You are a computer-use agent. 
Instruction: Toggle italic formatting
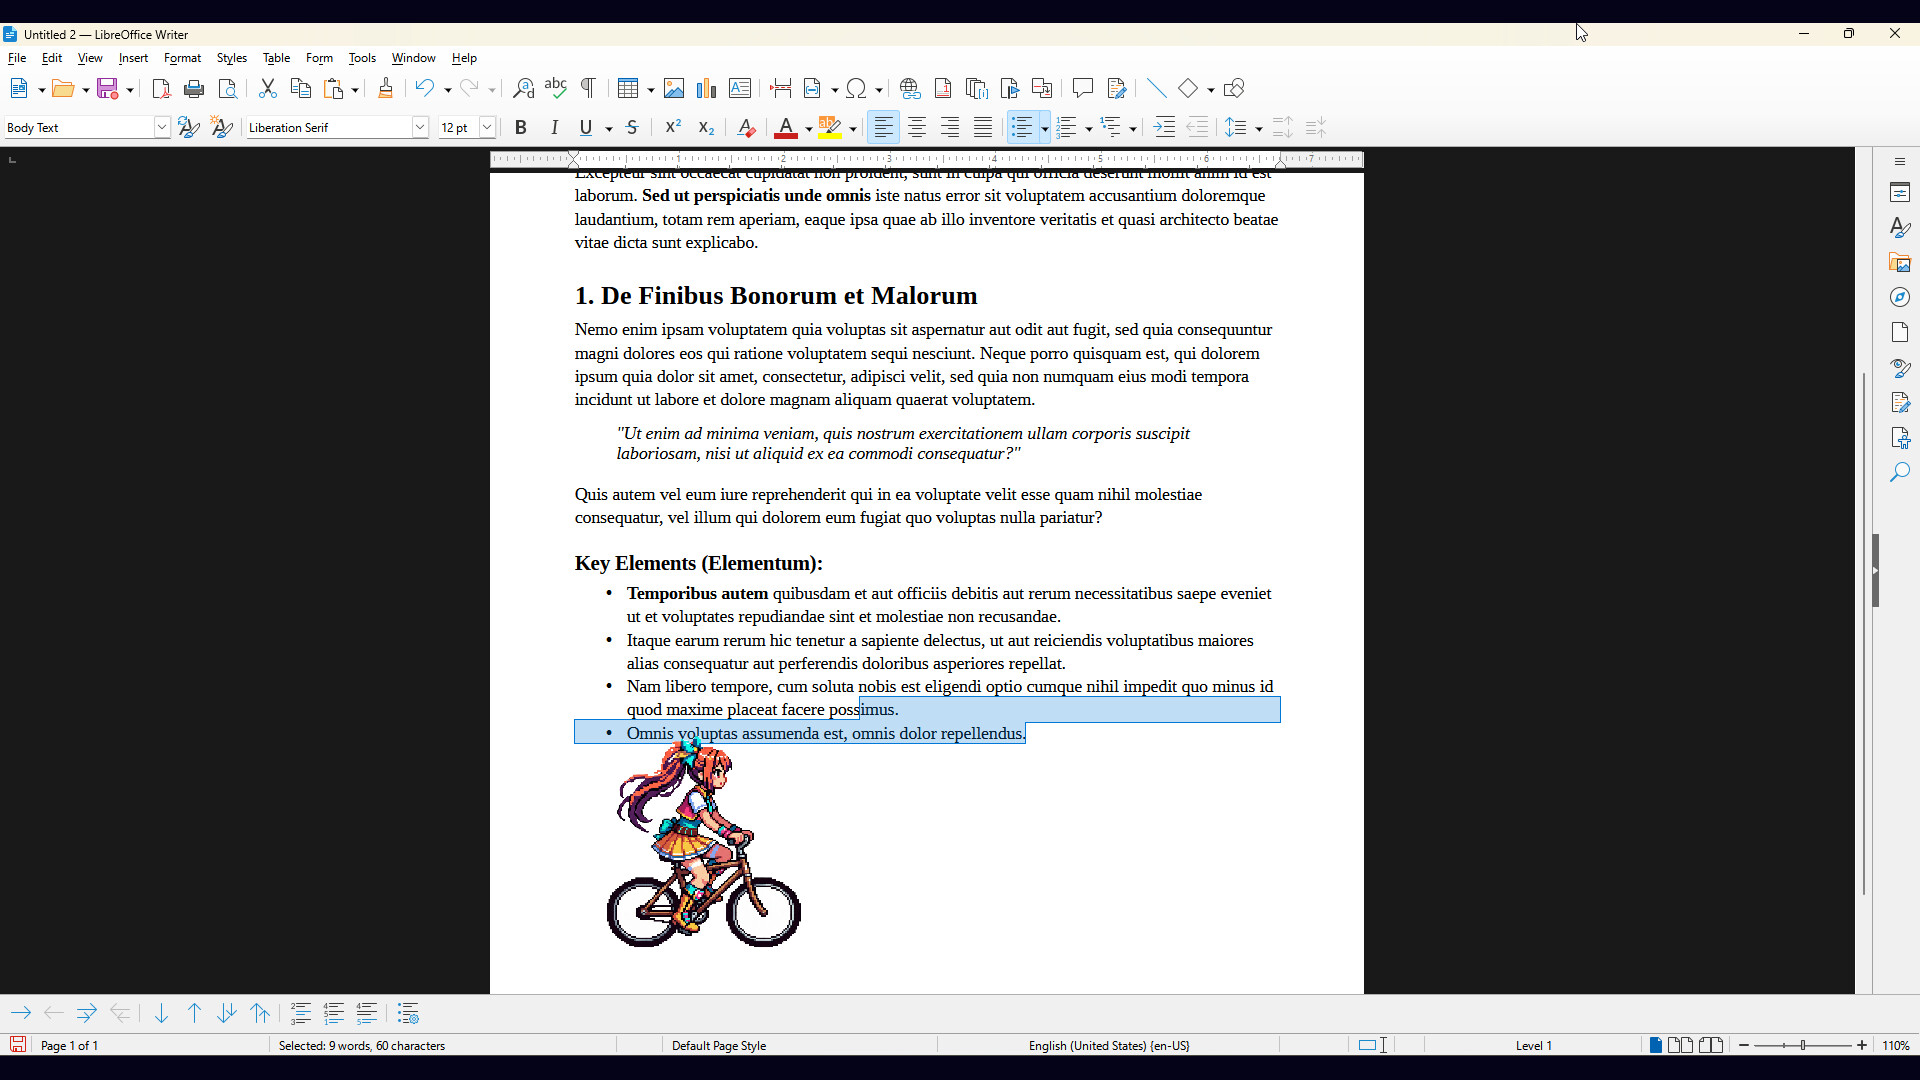coord(554,127)
